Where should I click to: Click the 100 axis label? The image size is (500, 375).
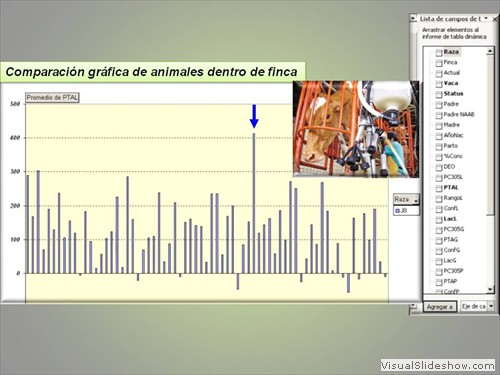pyautogui.click(x=15, y=239)
